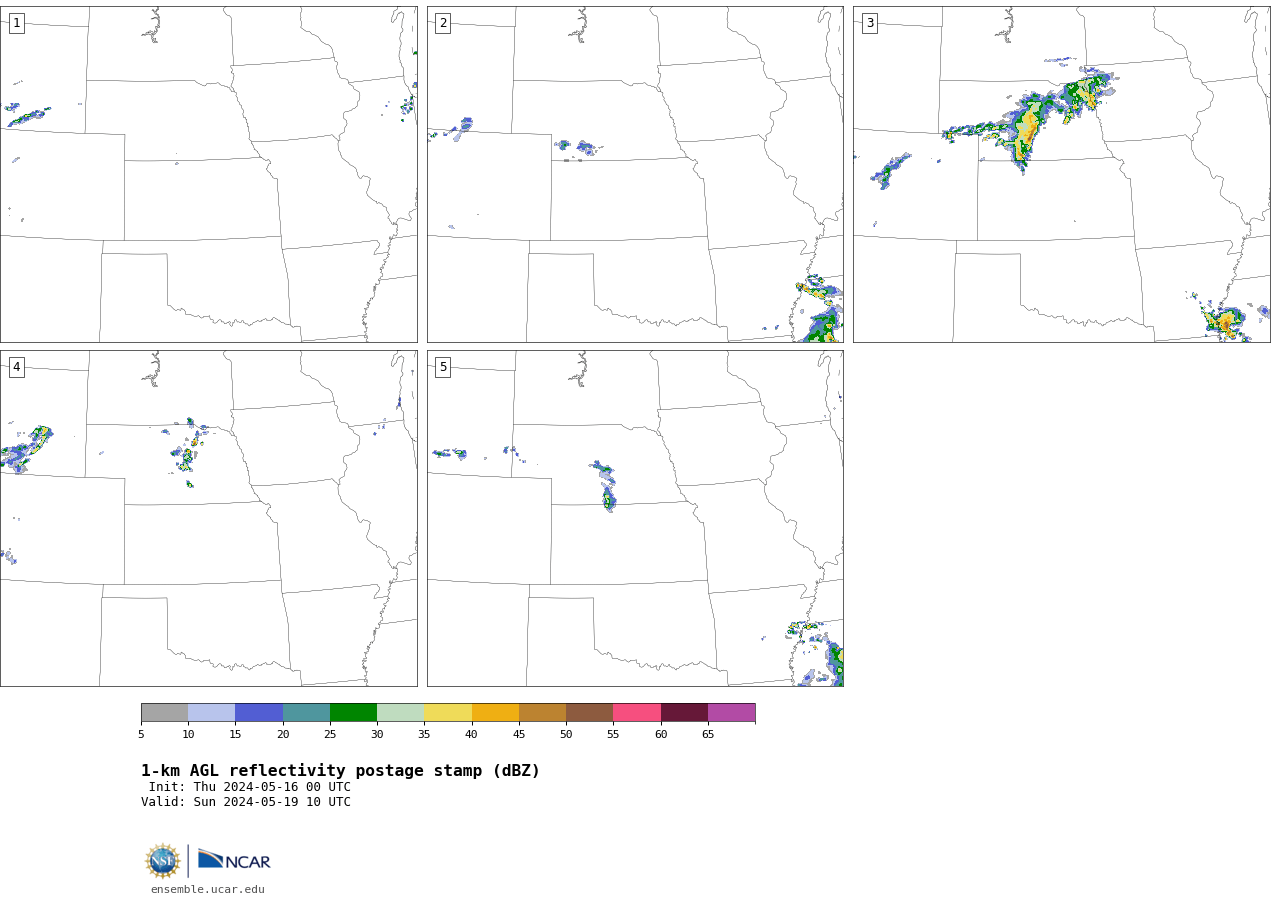Click the colorbar tick label 35
Image resolution: width=1280 pixels, height=901 pixels.
[424, 735]
